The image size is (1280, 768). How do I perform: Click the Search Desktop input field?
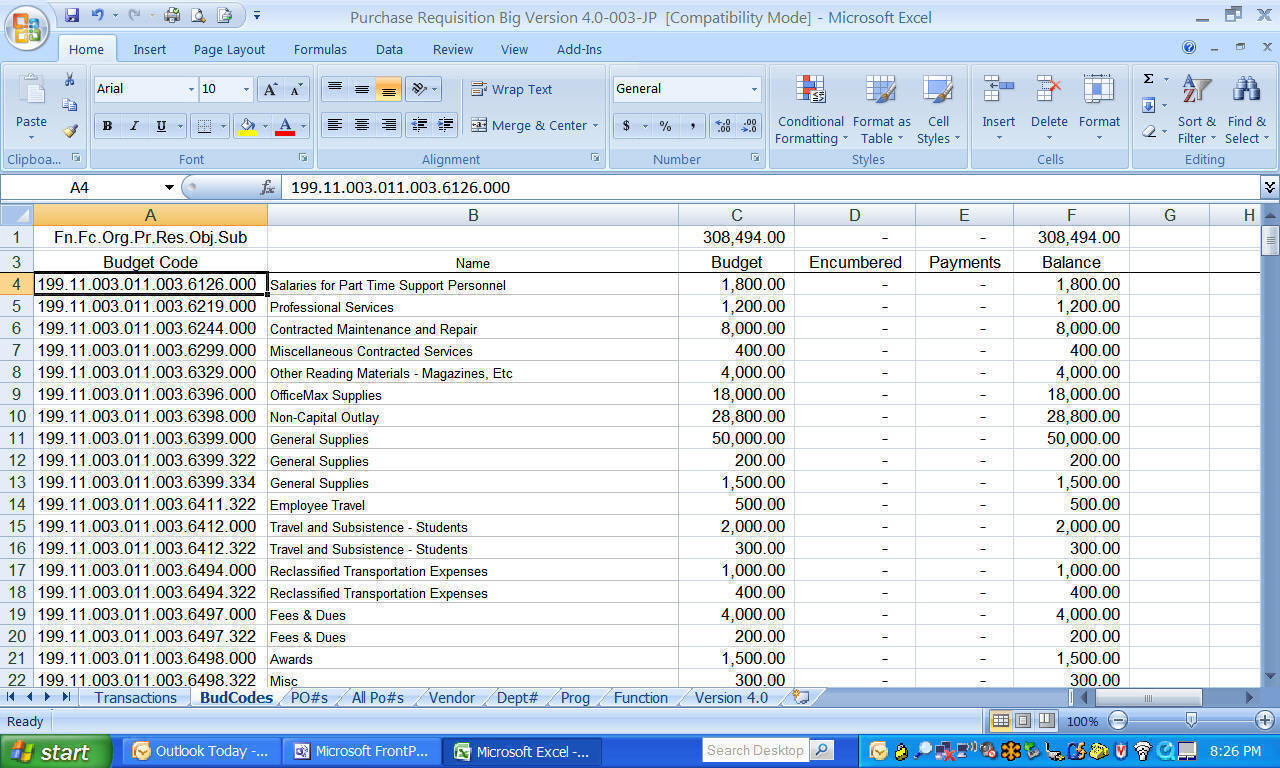click(x=756, y=750)
